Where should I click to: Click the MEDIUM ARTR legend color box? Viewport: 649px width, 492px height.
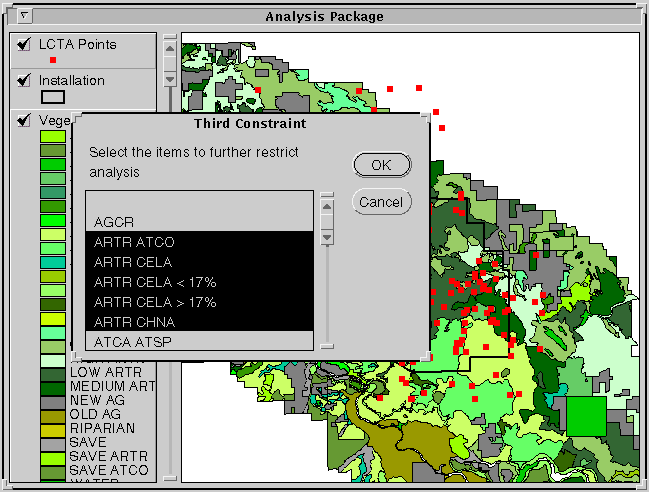(53, 387)
